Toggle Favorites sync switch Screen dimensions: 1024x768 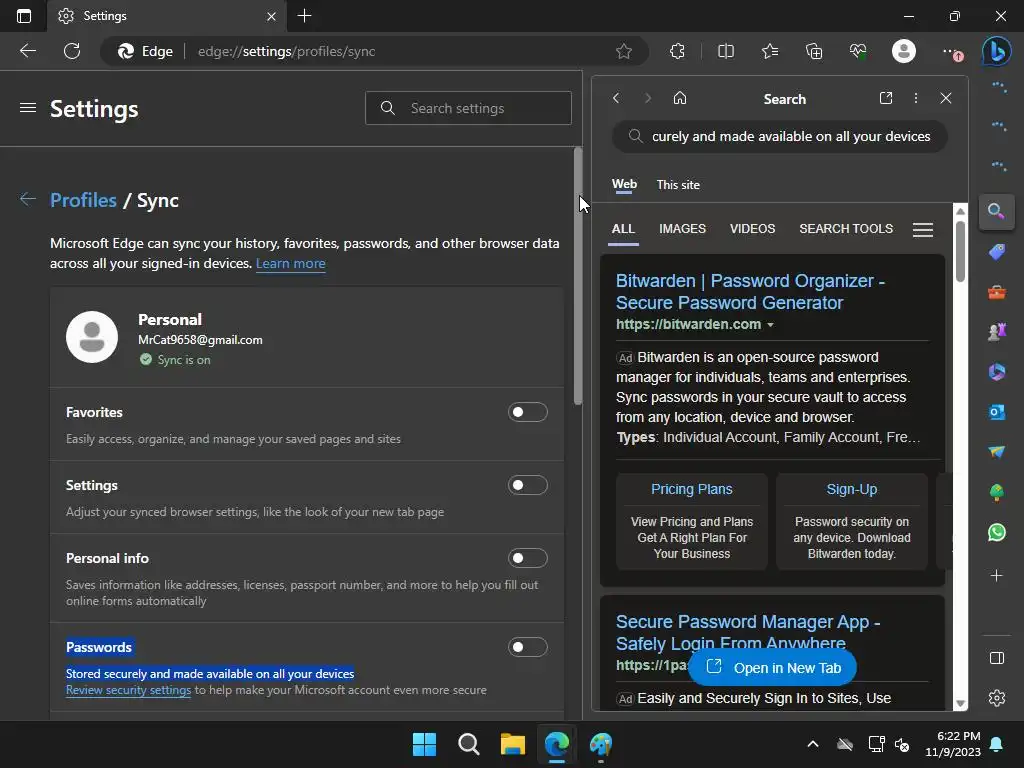[x=528, y=412]
